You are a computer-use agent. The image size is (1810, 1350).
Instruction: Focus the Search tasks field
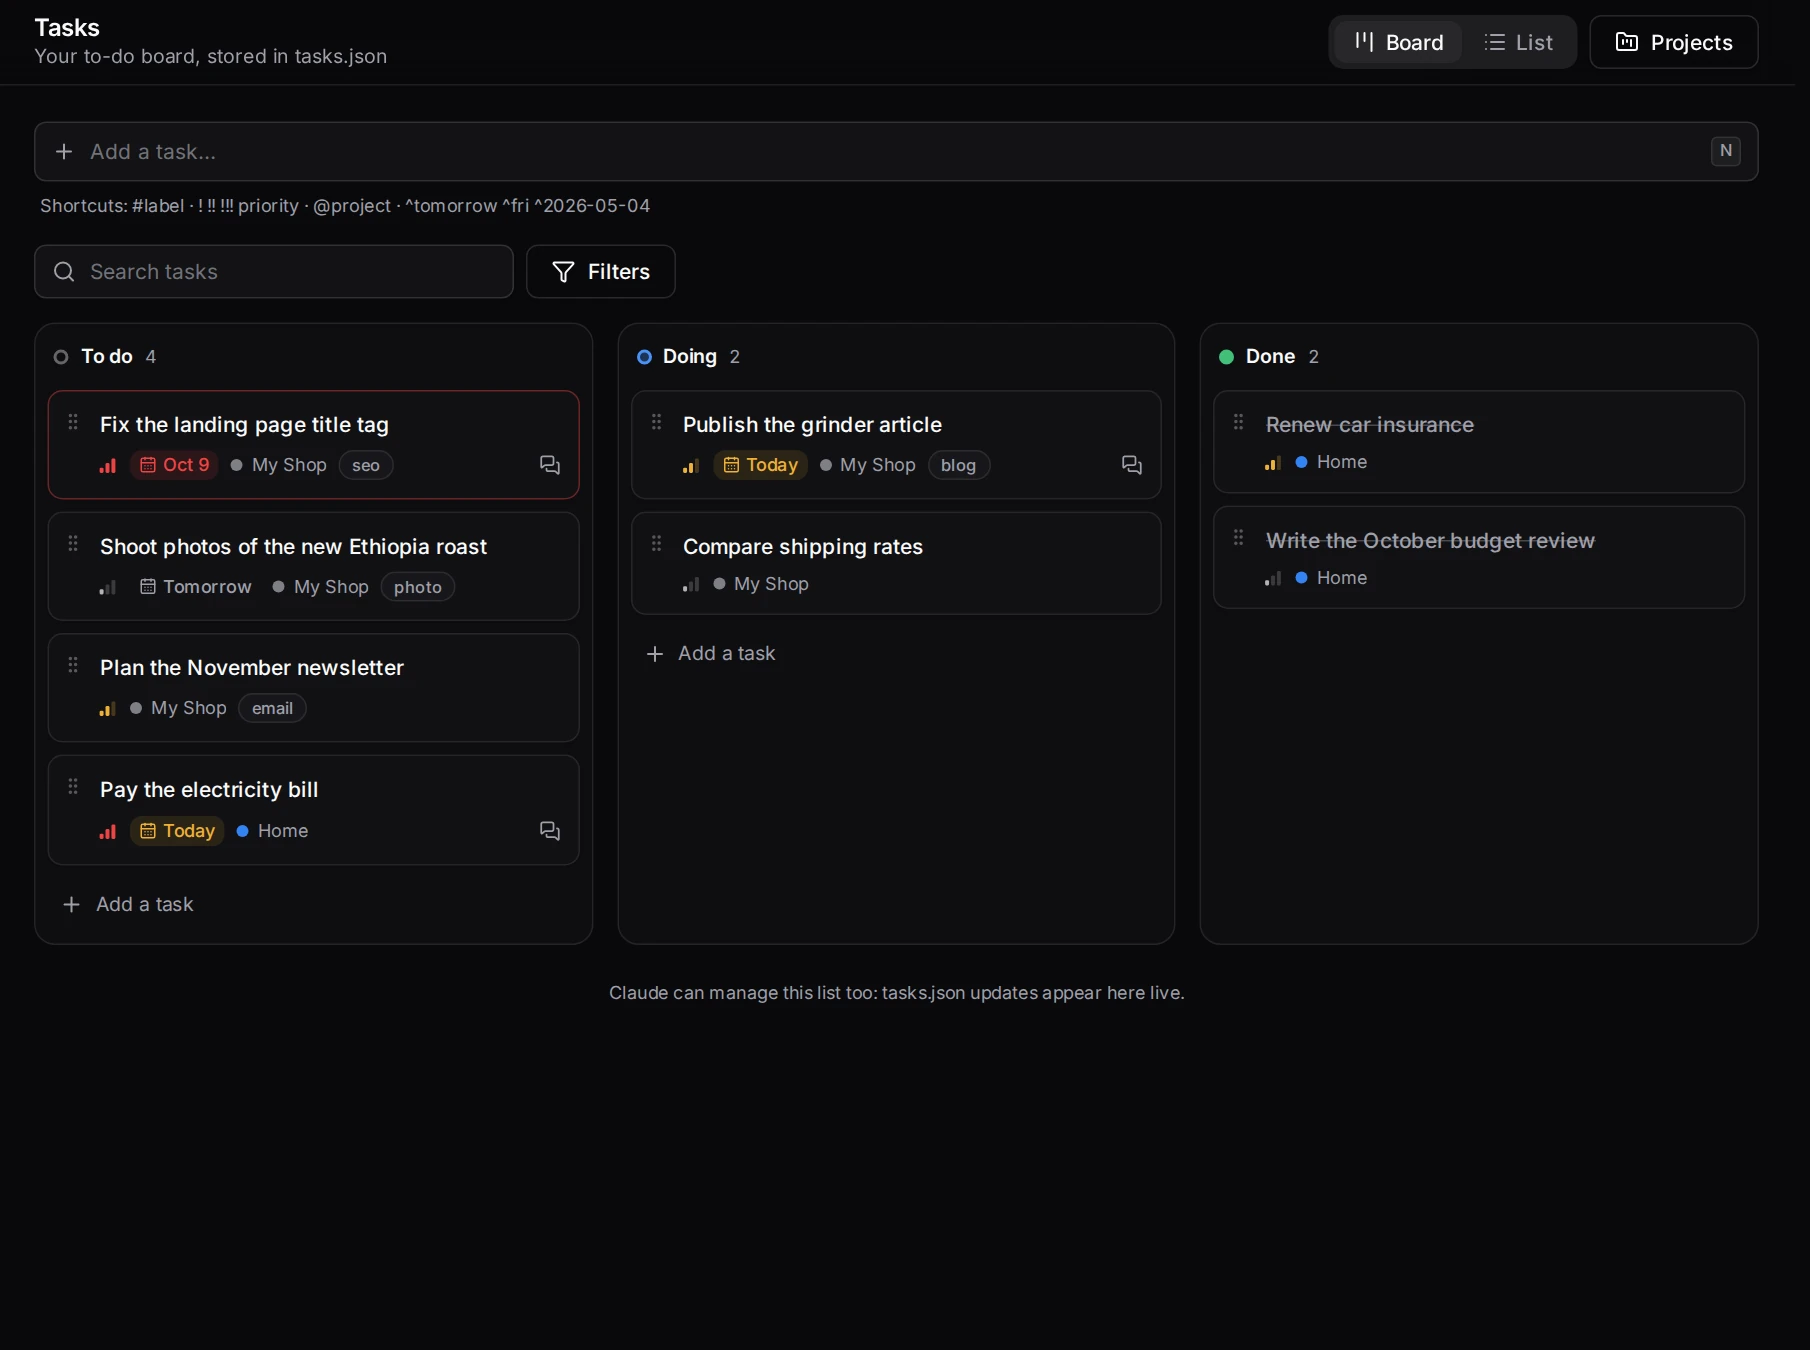tap(274, 272)
